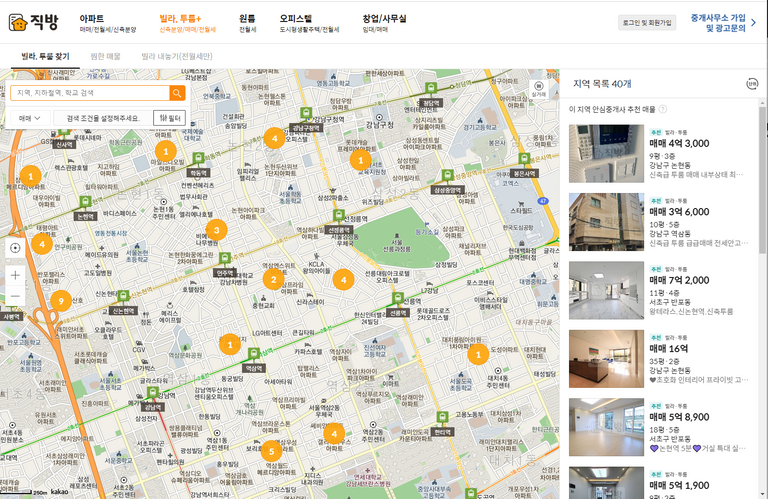The width and height of the screenshot is (768, 499).
Task: Open listing photo for 매매 3억 6,000
Action: pyautogui.click(x=606, y=222)
